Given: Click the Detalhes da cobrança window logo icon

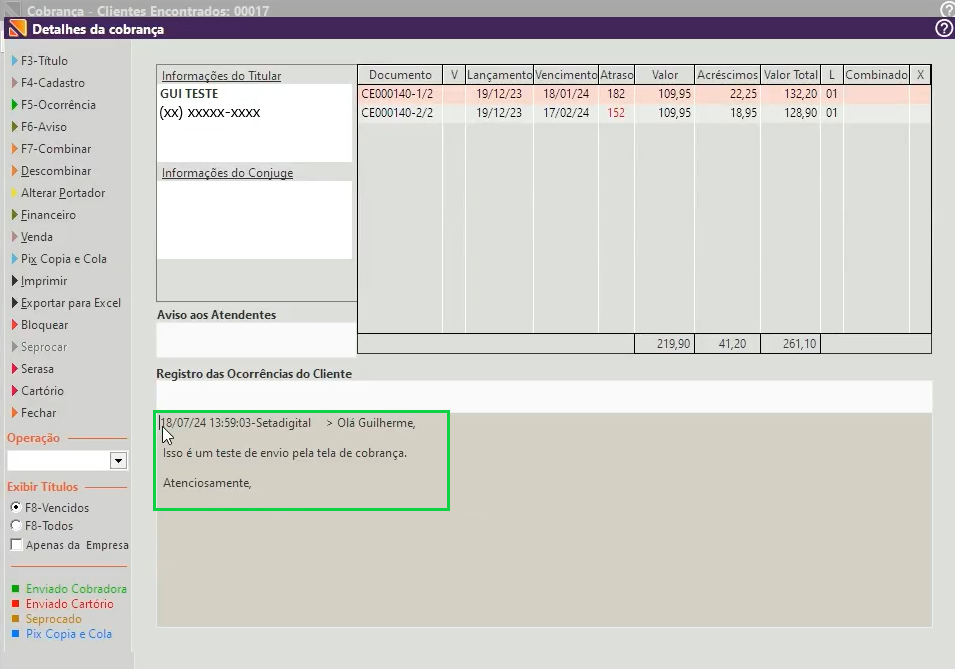Looking at the screenshot, I should coord(18,29).
